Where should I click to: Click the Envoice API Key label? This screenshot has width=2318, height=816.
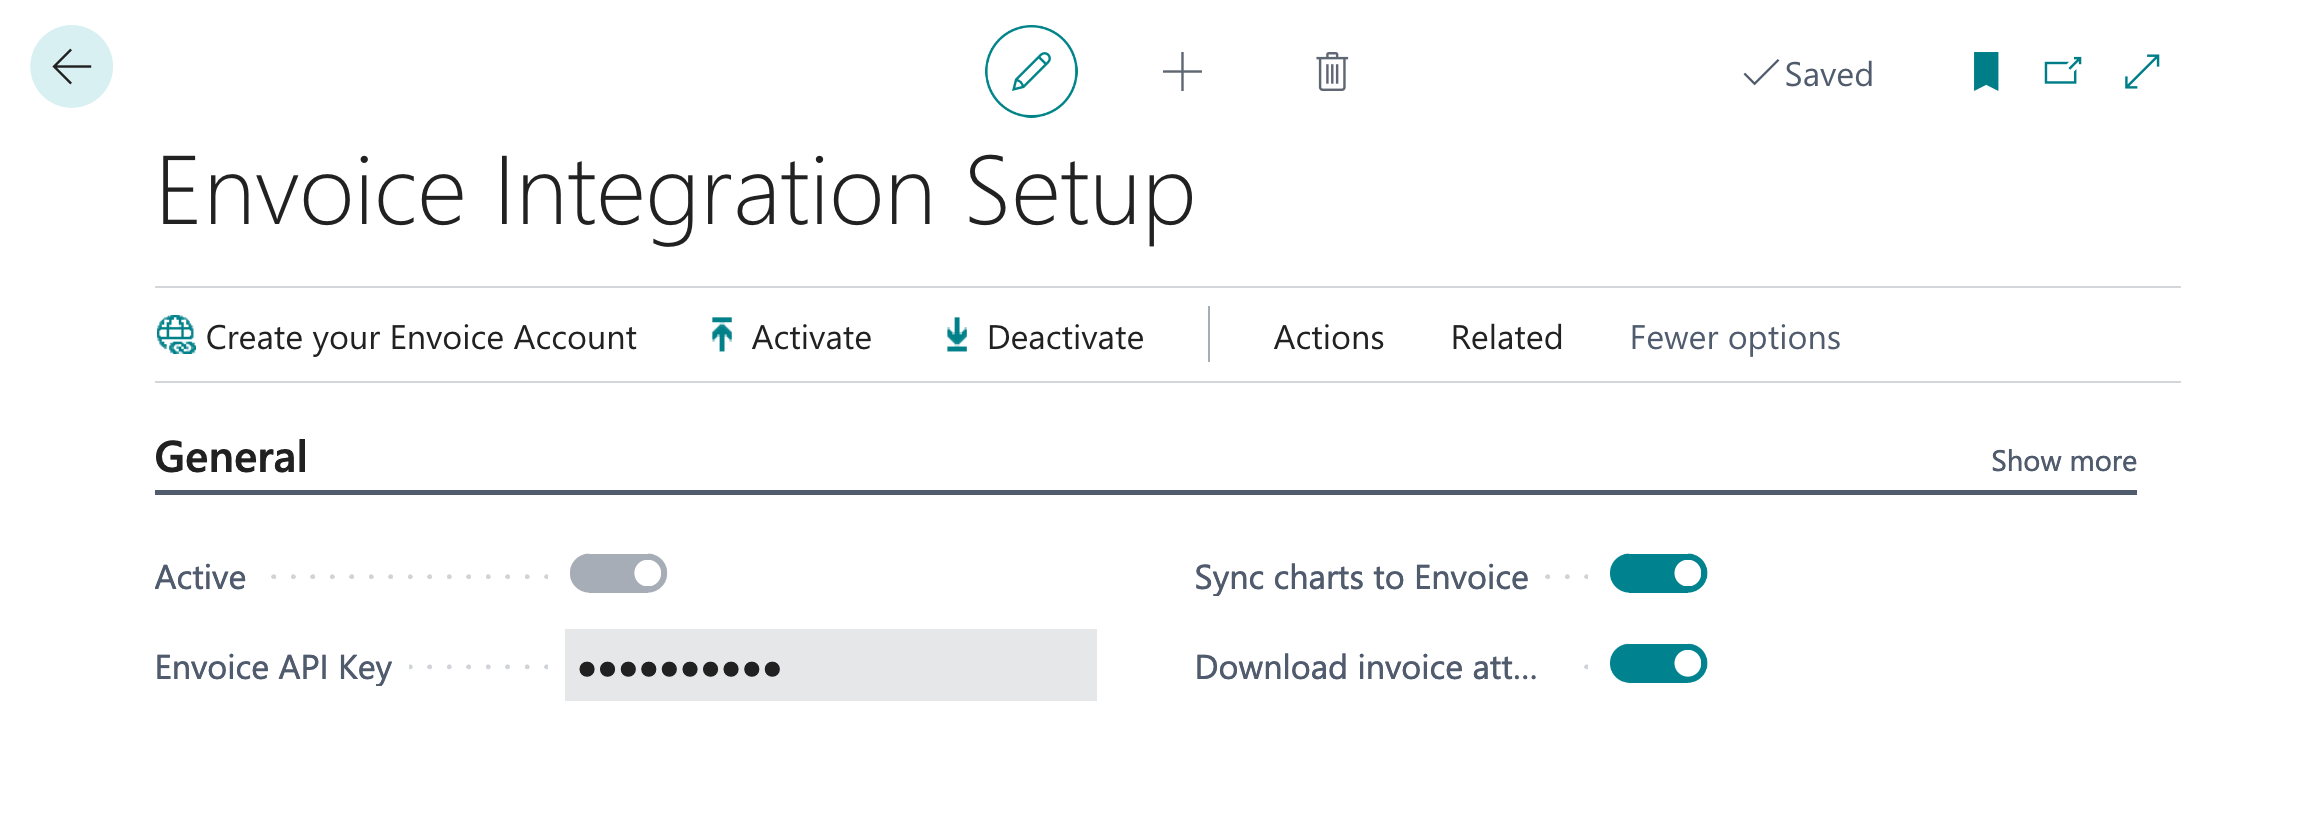pos(273,667)
